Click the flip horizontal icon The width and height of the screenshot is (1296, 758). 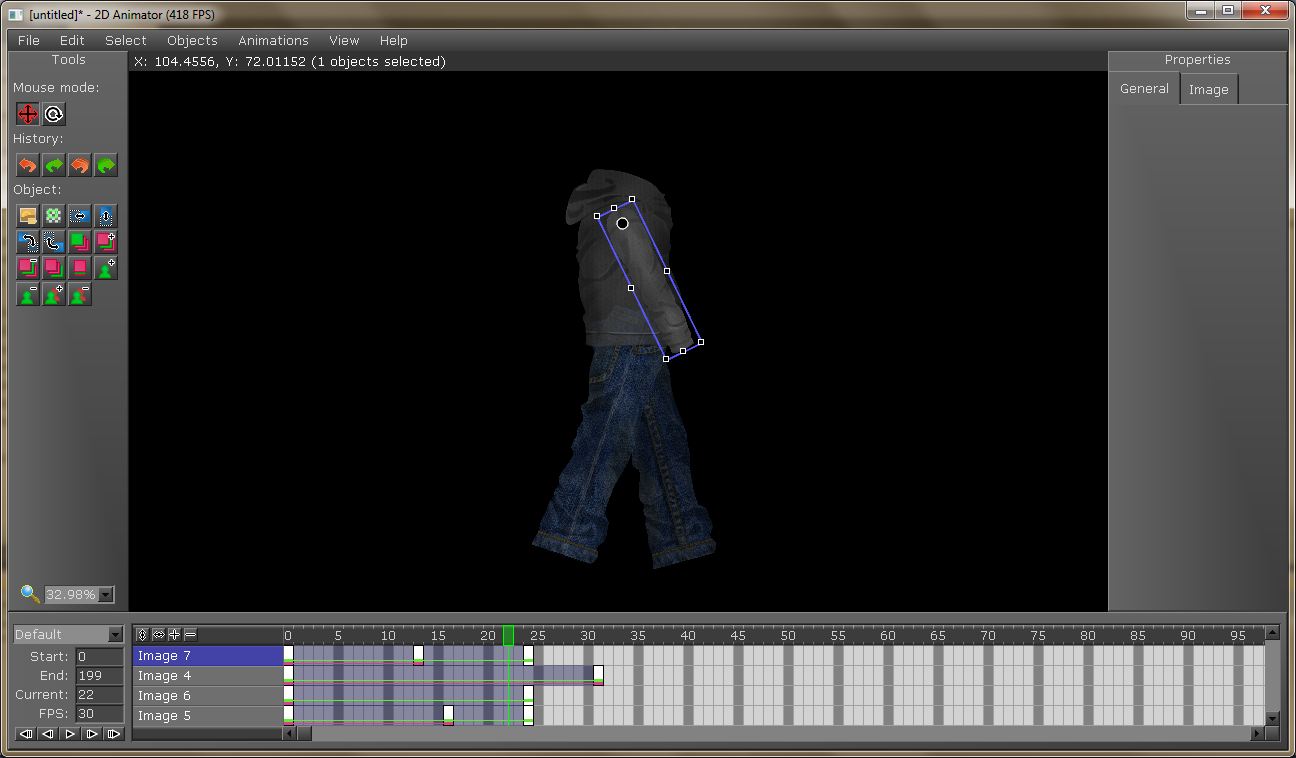[80, 215]
